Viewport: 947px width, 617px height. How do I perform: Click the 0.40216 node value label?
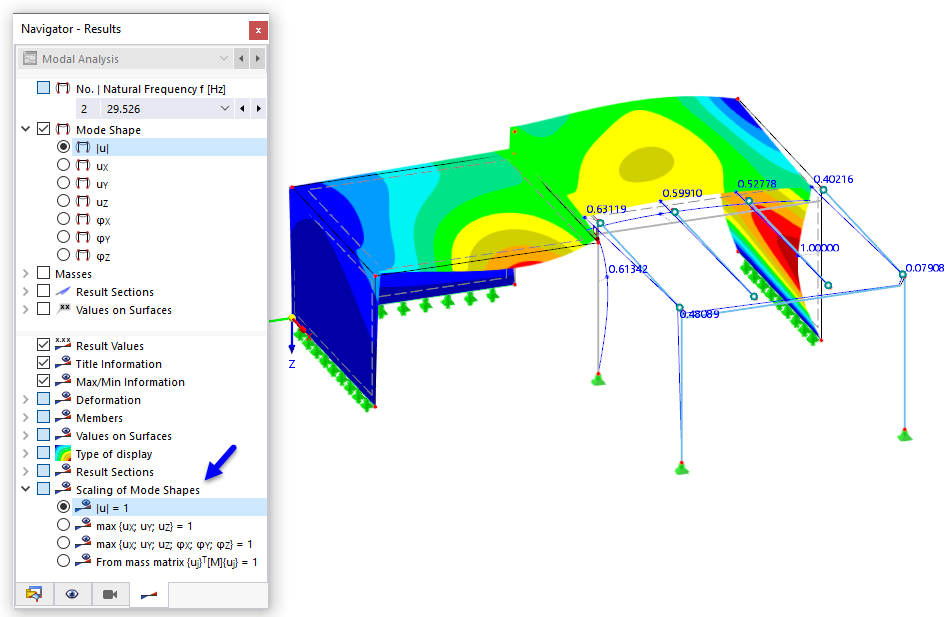tap(833, 179)
